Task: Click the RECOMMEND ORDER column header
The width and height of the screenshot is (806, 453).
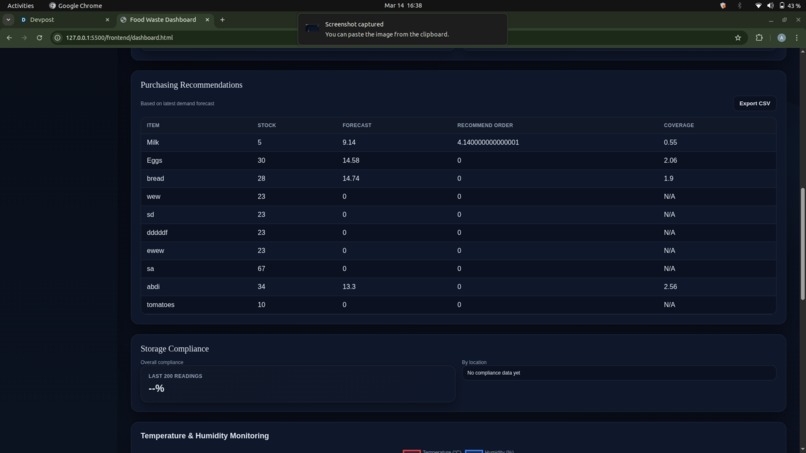Action: pyautogui.click(x=485, y=125)
